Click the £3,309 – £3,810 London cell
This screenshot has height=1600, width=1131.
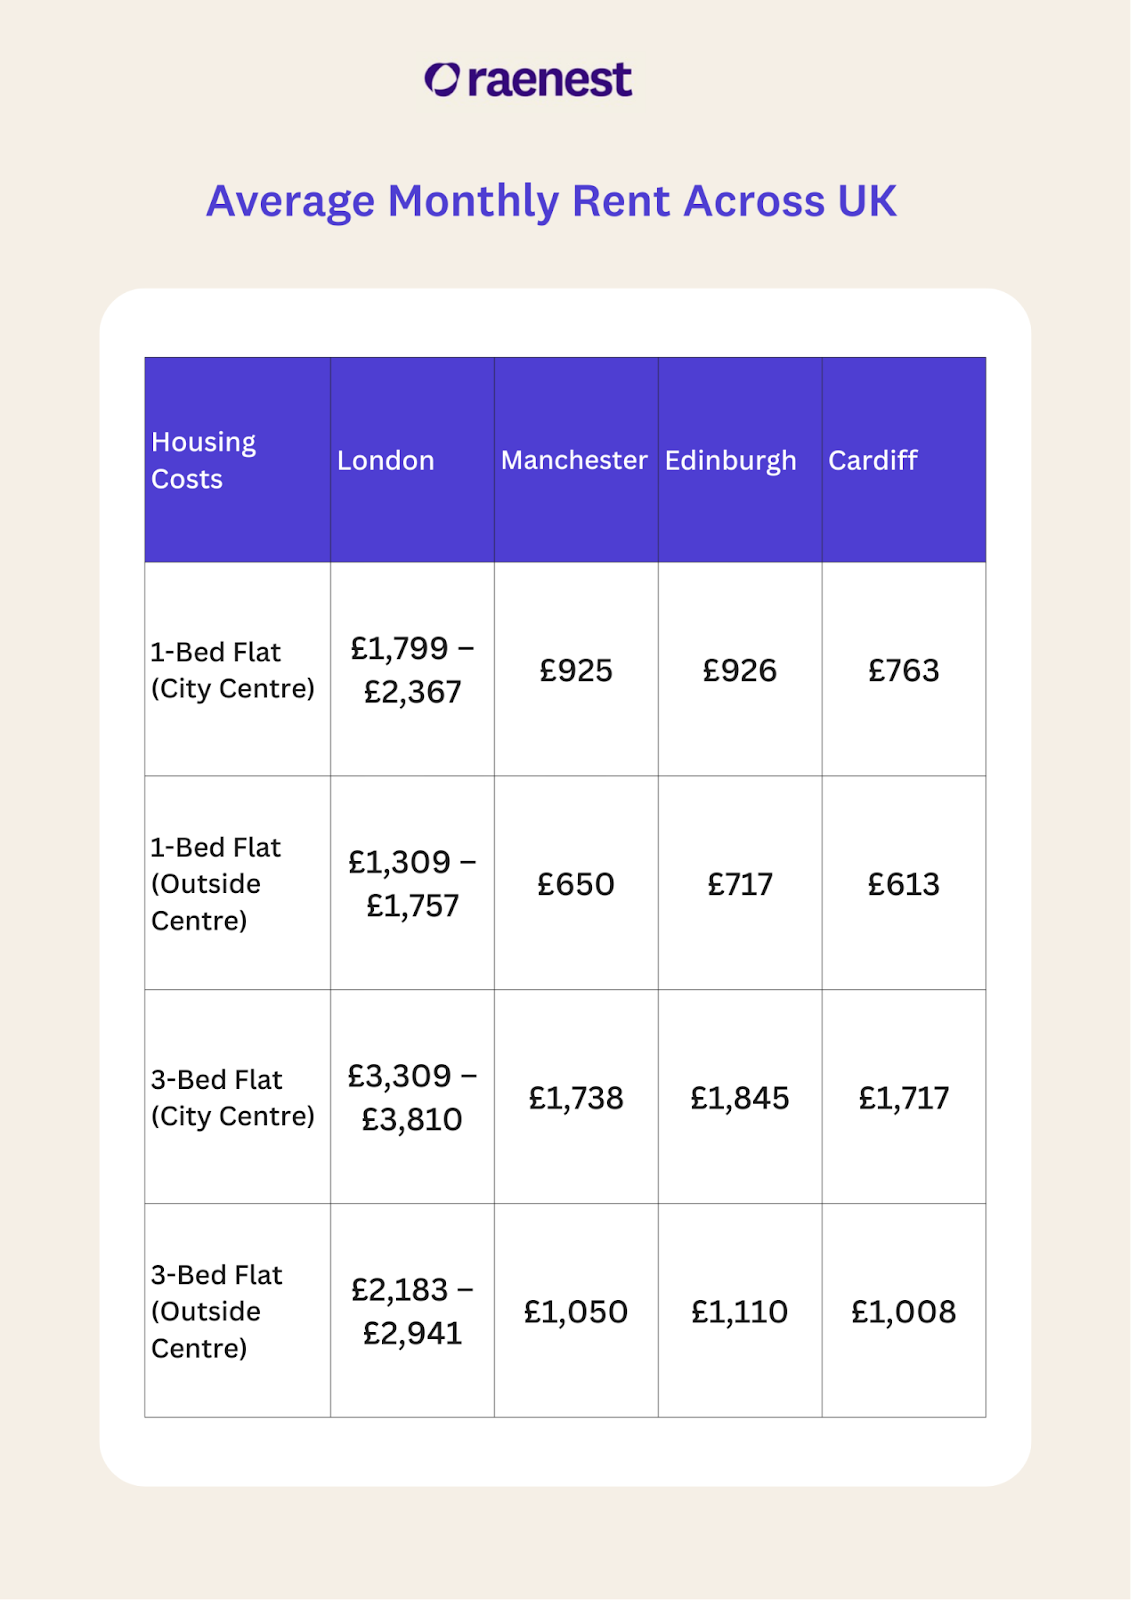[x=412, y=1098]
